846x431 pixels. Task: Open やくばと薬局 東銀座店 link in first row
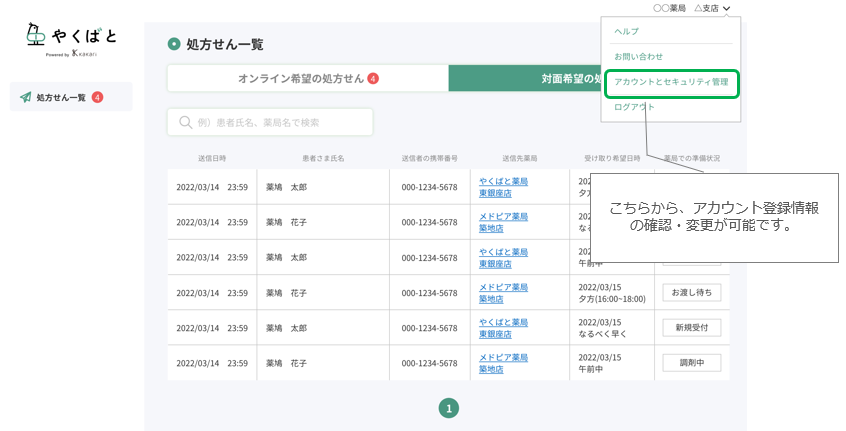pos(503,187)
